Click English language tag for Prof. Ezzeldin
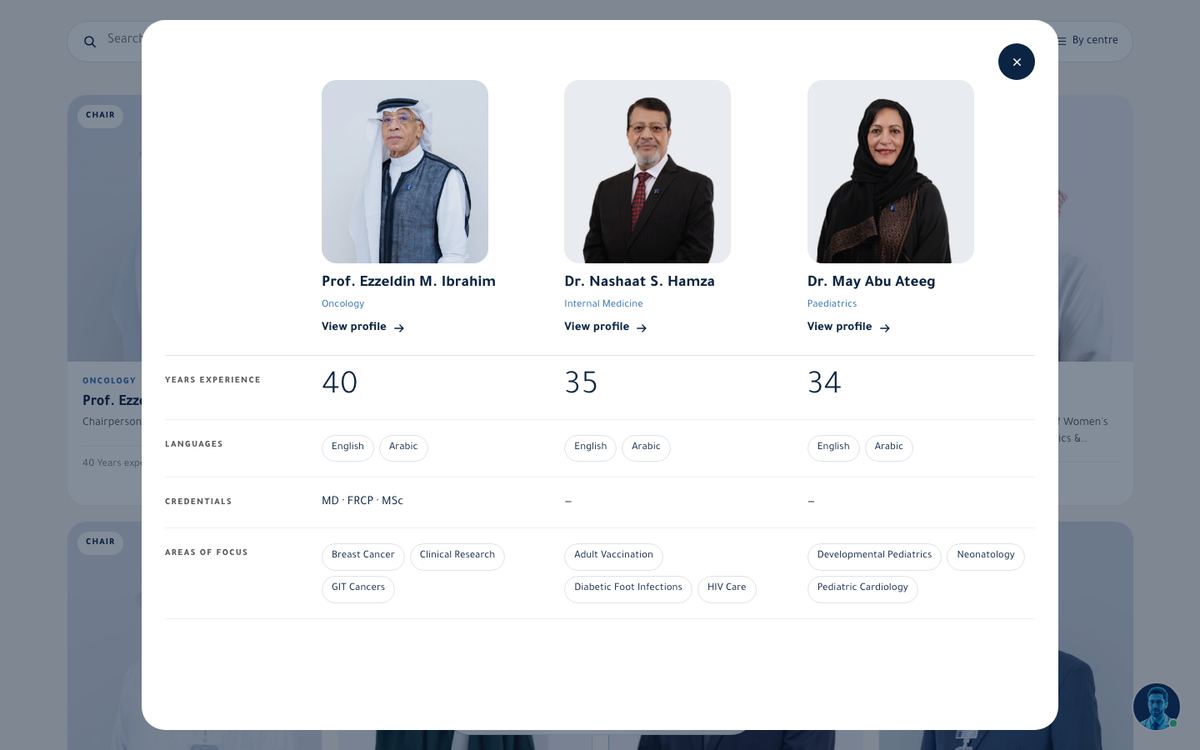Image resolution: width=1200 pixels, height=750 pixels. click(x=348, y=448)
